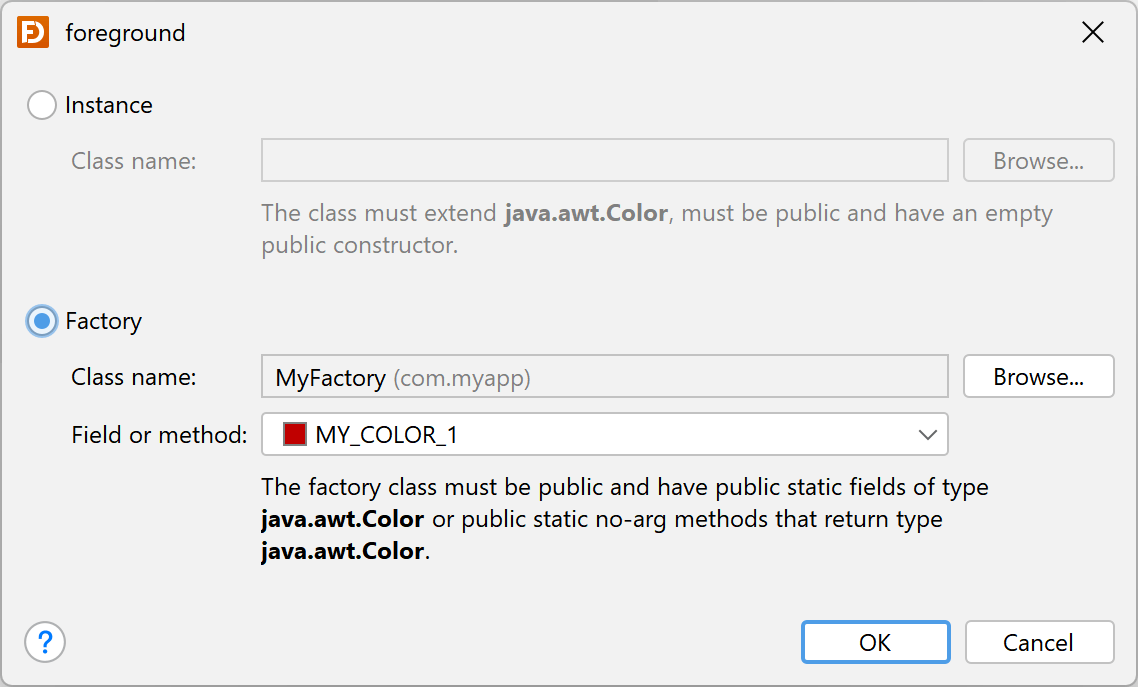Close the foreground dialog with X

1092,33
